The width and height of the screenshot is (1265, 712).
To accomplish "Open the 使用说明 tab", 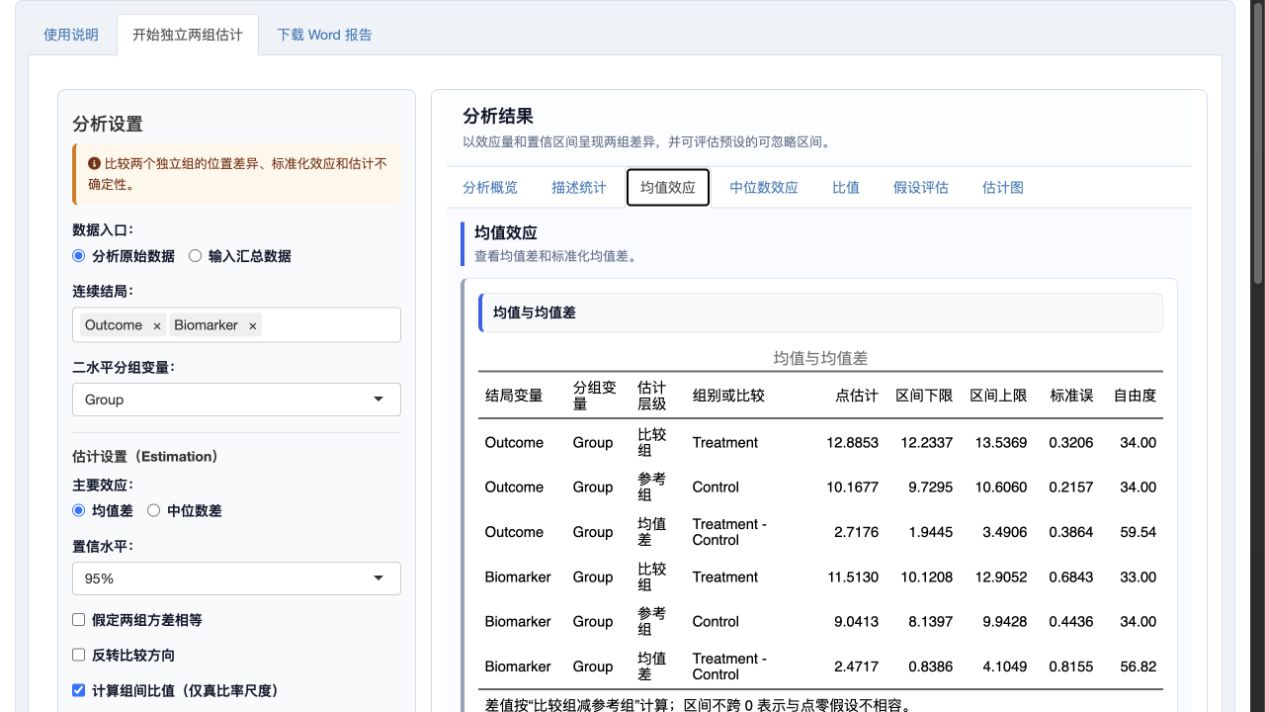I will 71,34.
